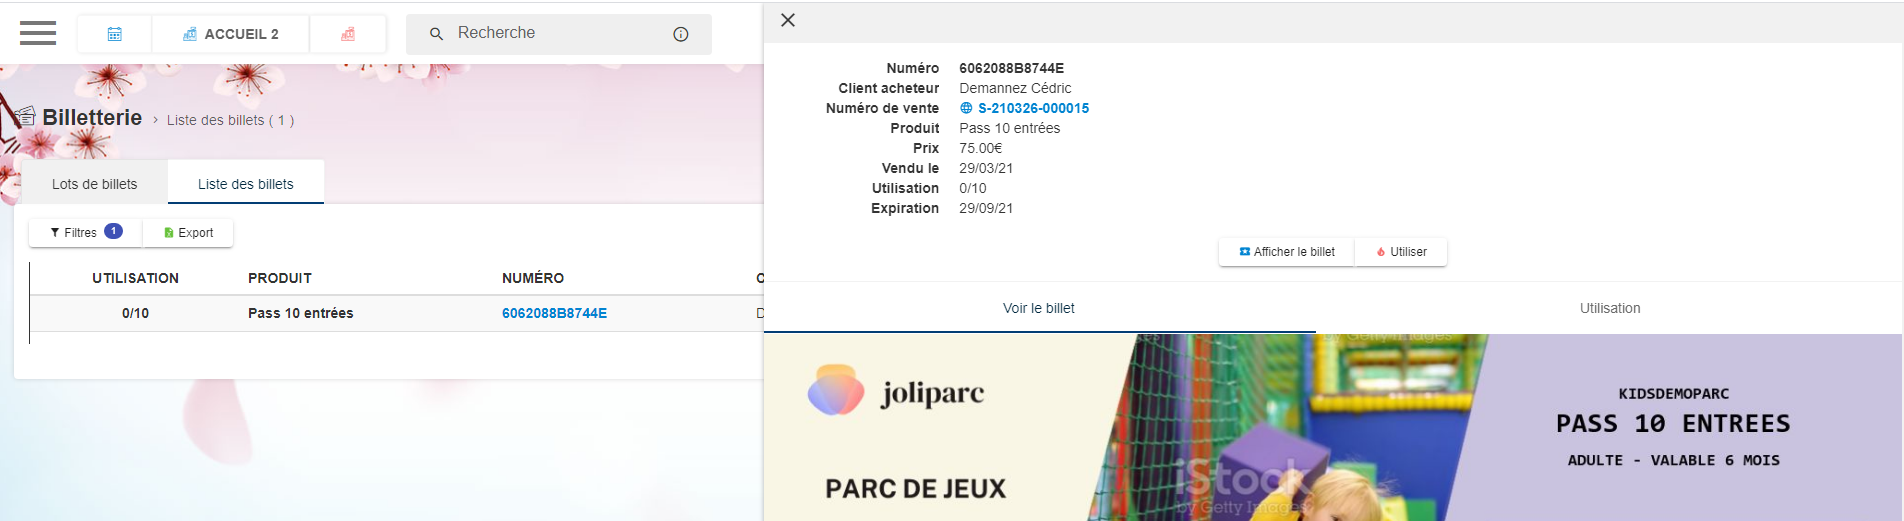Click the search magnifier icon
The height and width of the screenshot is (521, 1904).
tap(436, 34)
